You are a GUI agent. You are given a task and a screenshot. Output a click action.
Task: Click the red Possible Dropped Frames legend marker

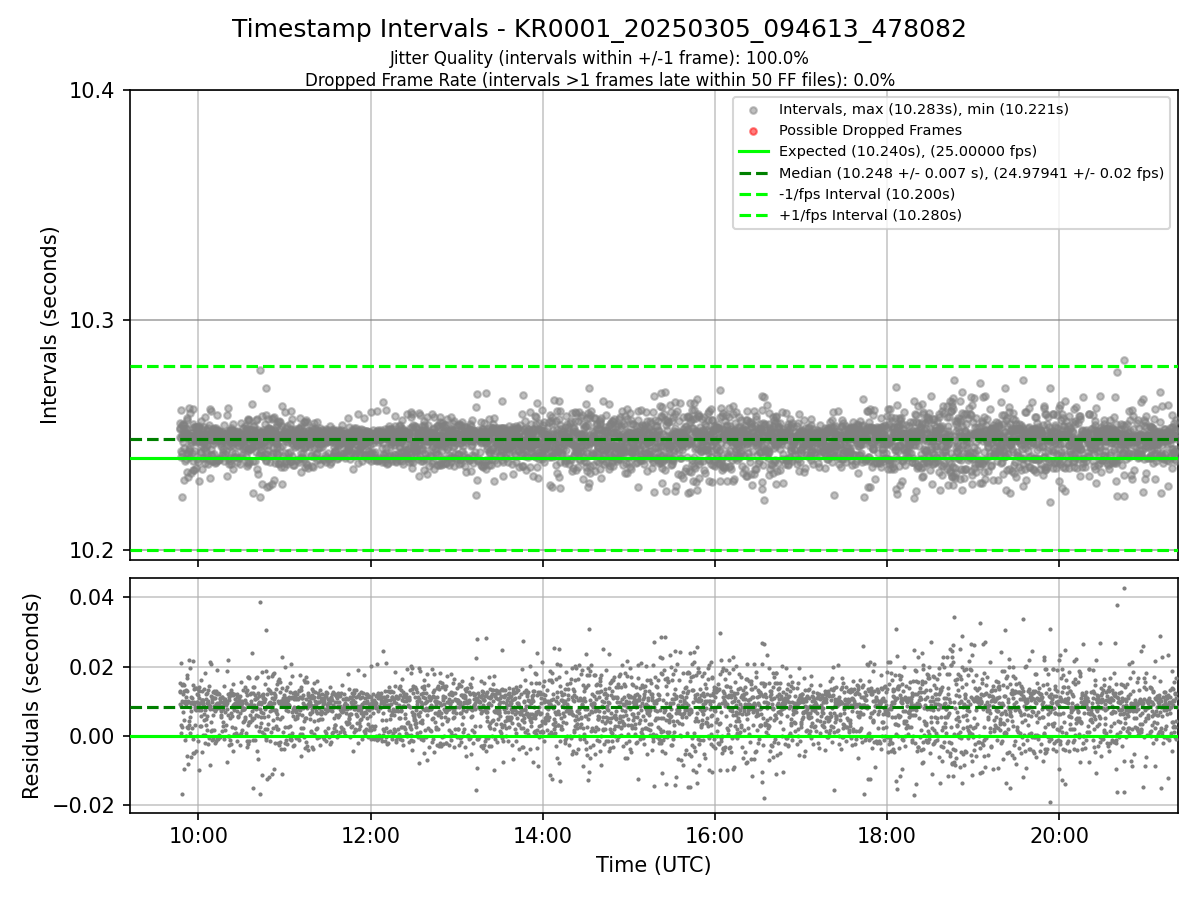[x=753, y=131]
